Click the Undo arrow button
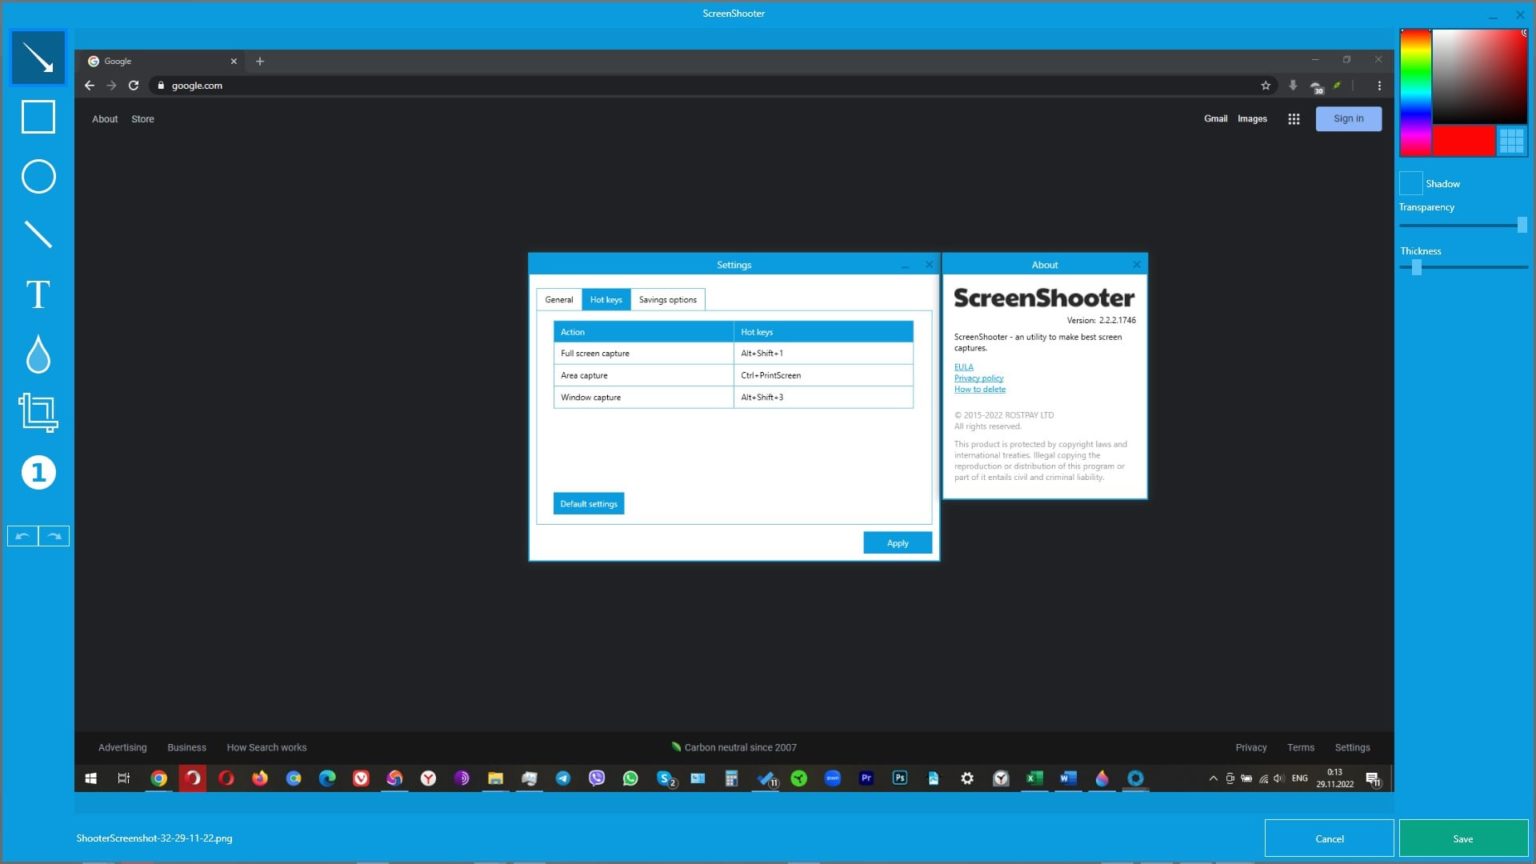 [x=22, y=536]
